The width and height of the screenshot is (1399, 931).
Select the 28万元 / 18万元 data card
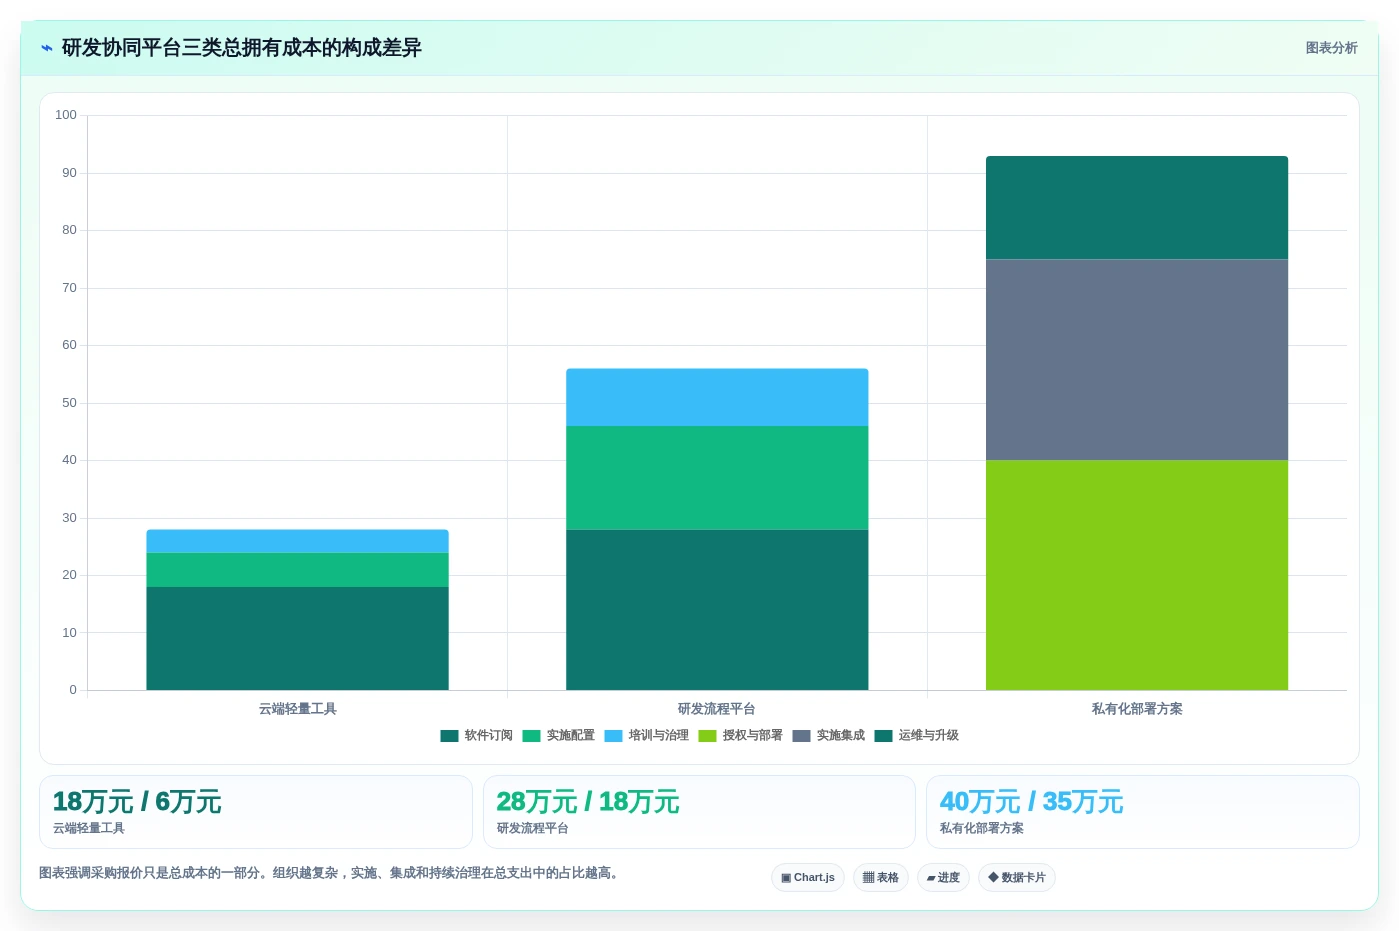point(699,812)
